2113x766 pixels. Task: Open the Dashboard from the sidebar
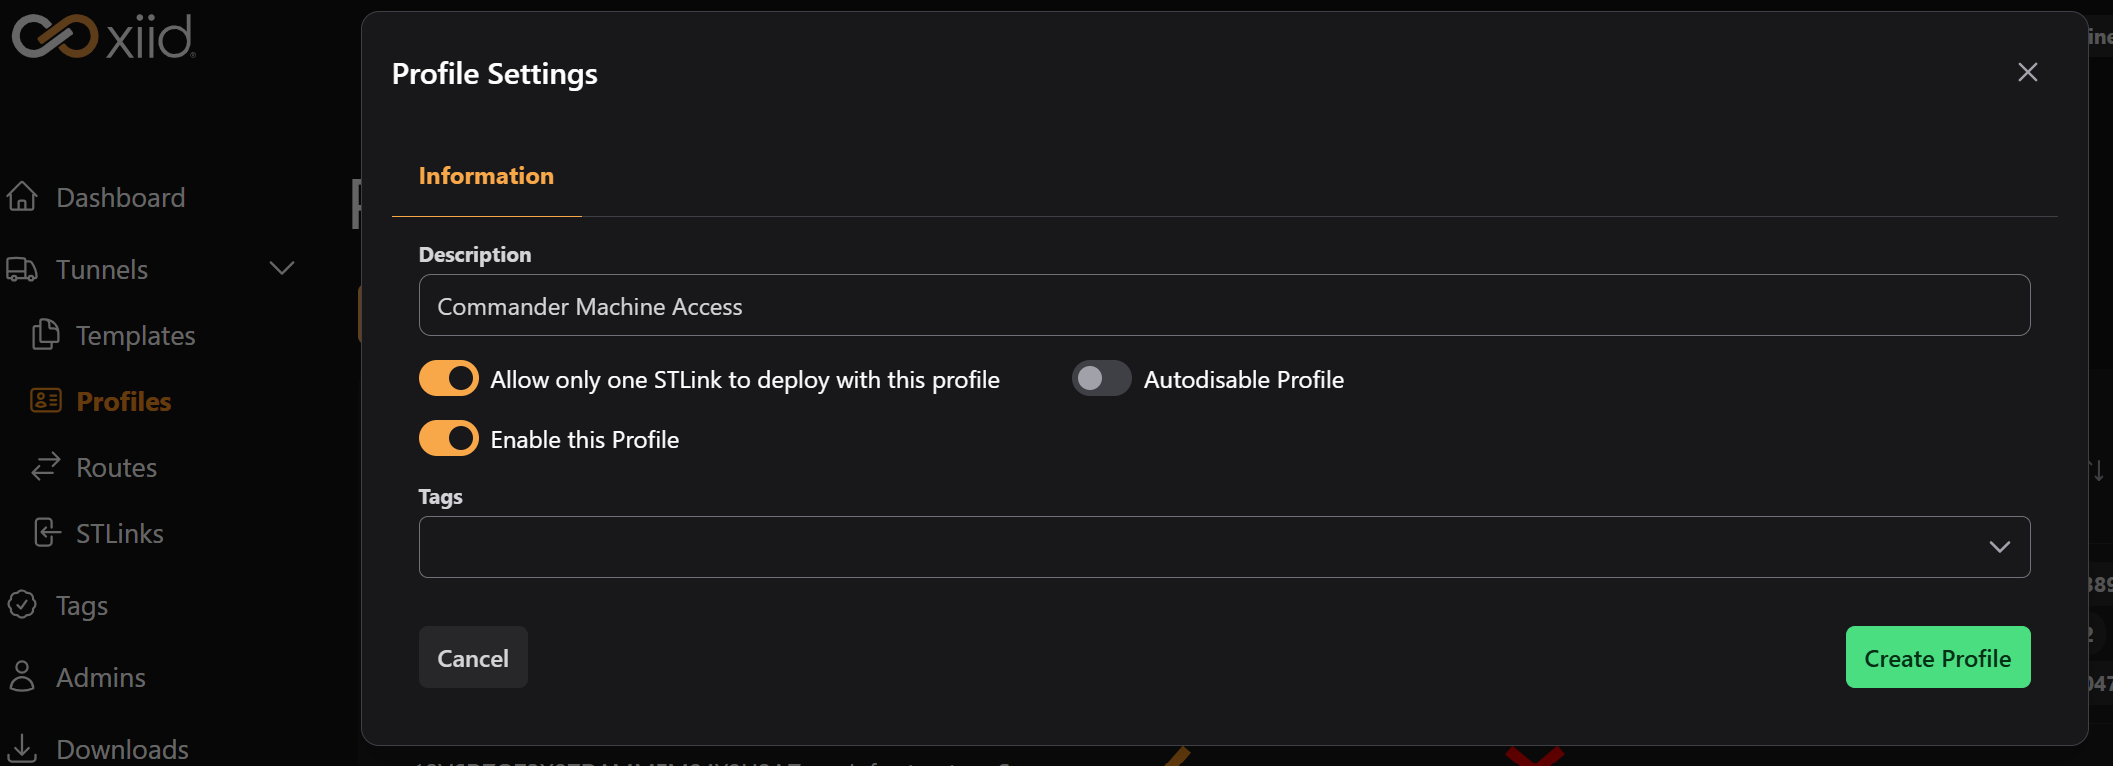(x=120, y=197)
